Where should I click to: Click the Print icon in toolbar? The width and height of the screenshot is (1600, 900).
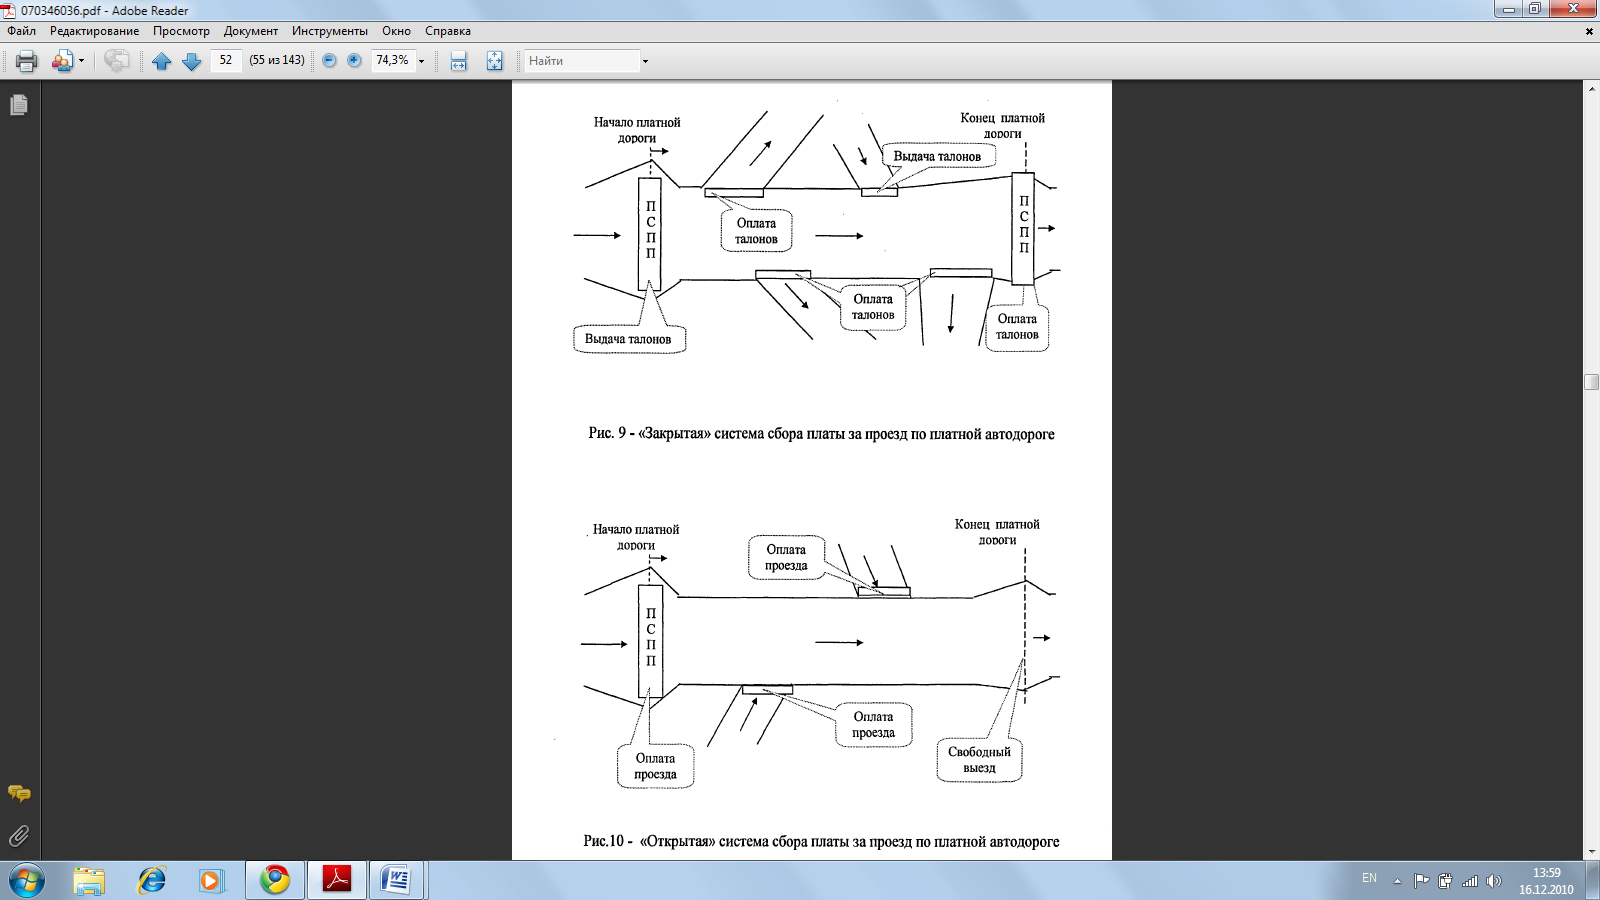pyautogui.click(x=27, y=61)
